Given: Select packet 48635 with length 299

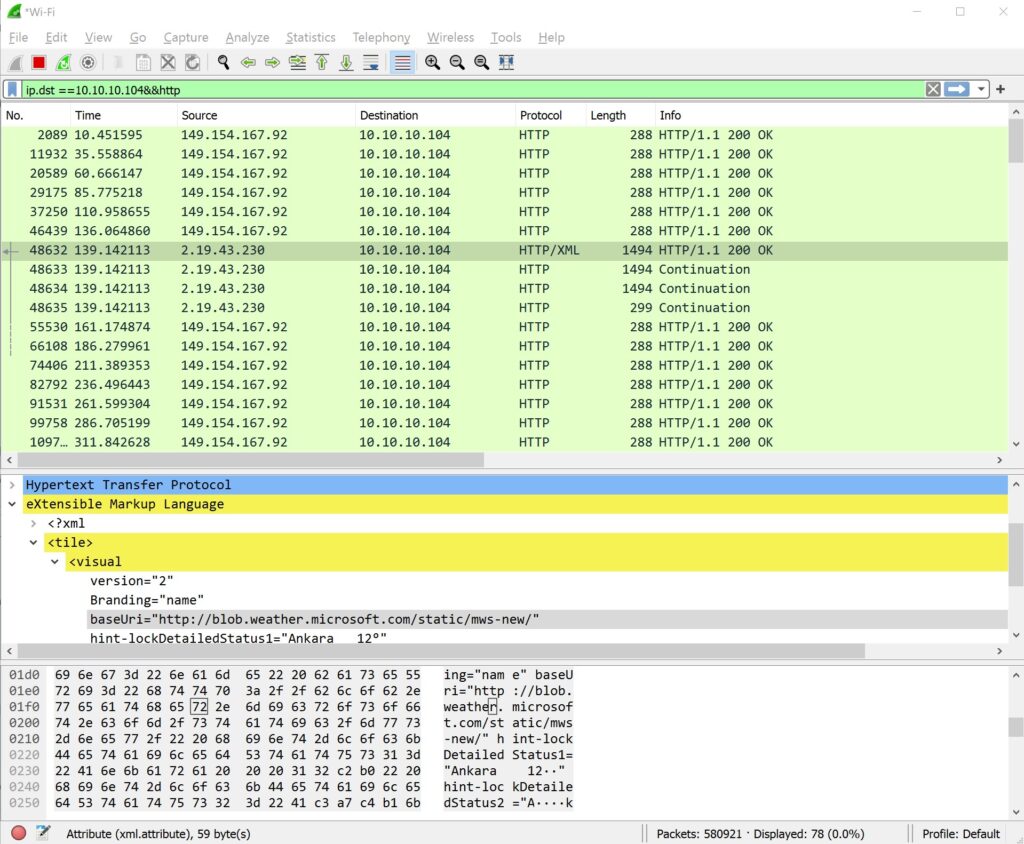Looking at the screenshot, I should pyautogui.click(x=504, y=308).
